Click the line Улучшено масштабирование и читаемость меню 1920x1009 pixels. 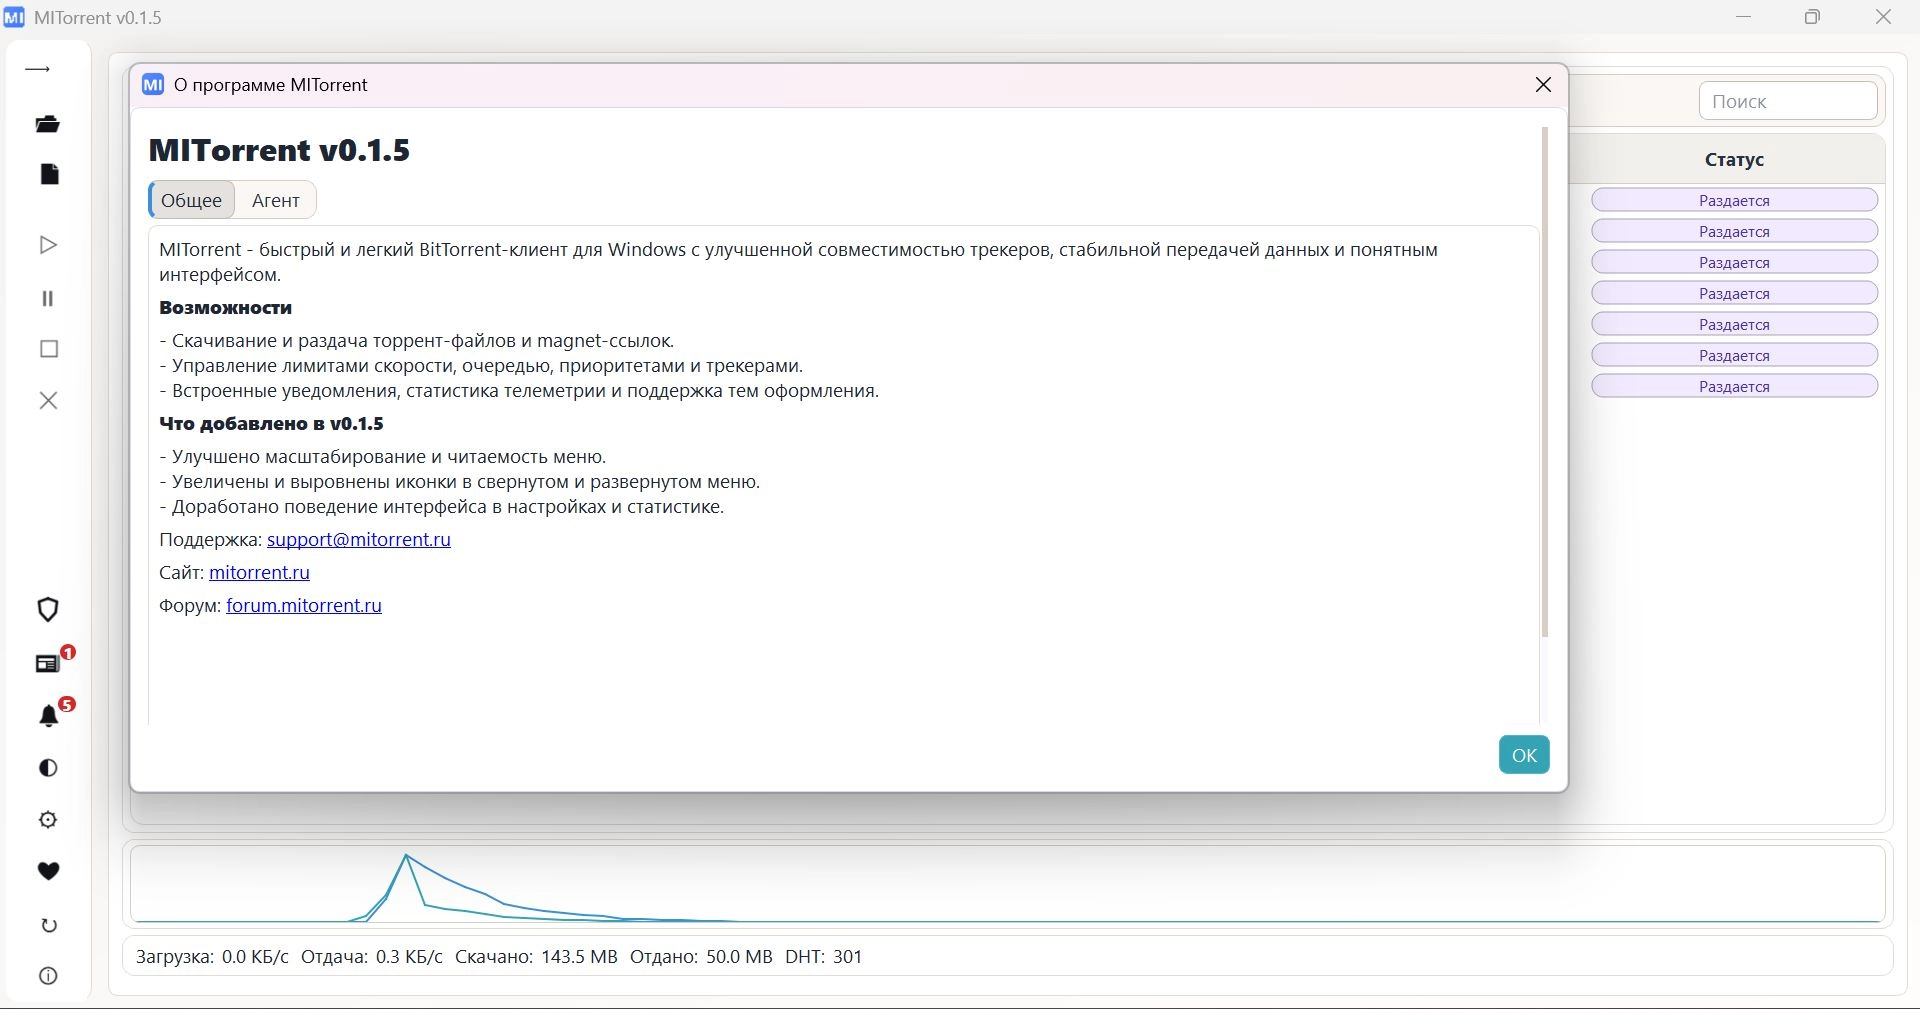click(x=383, y=457)
